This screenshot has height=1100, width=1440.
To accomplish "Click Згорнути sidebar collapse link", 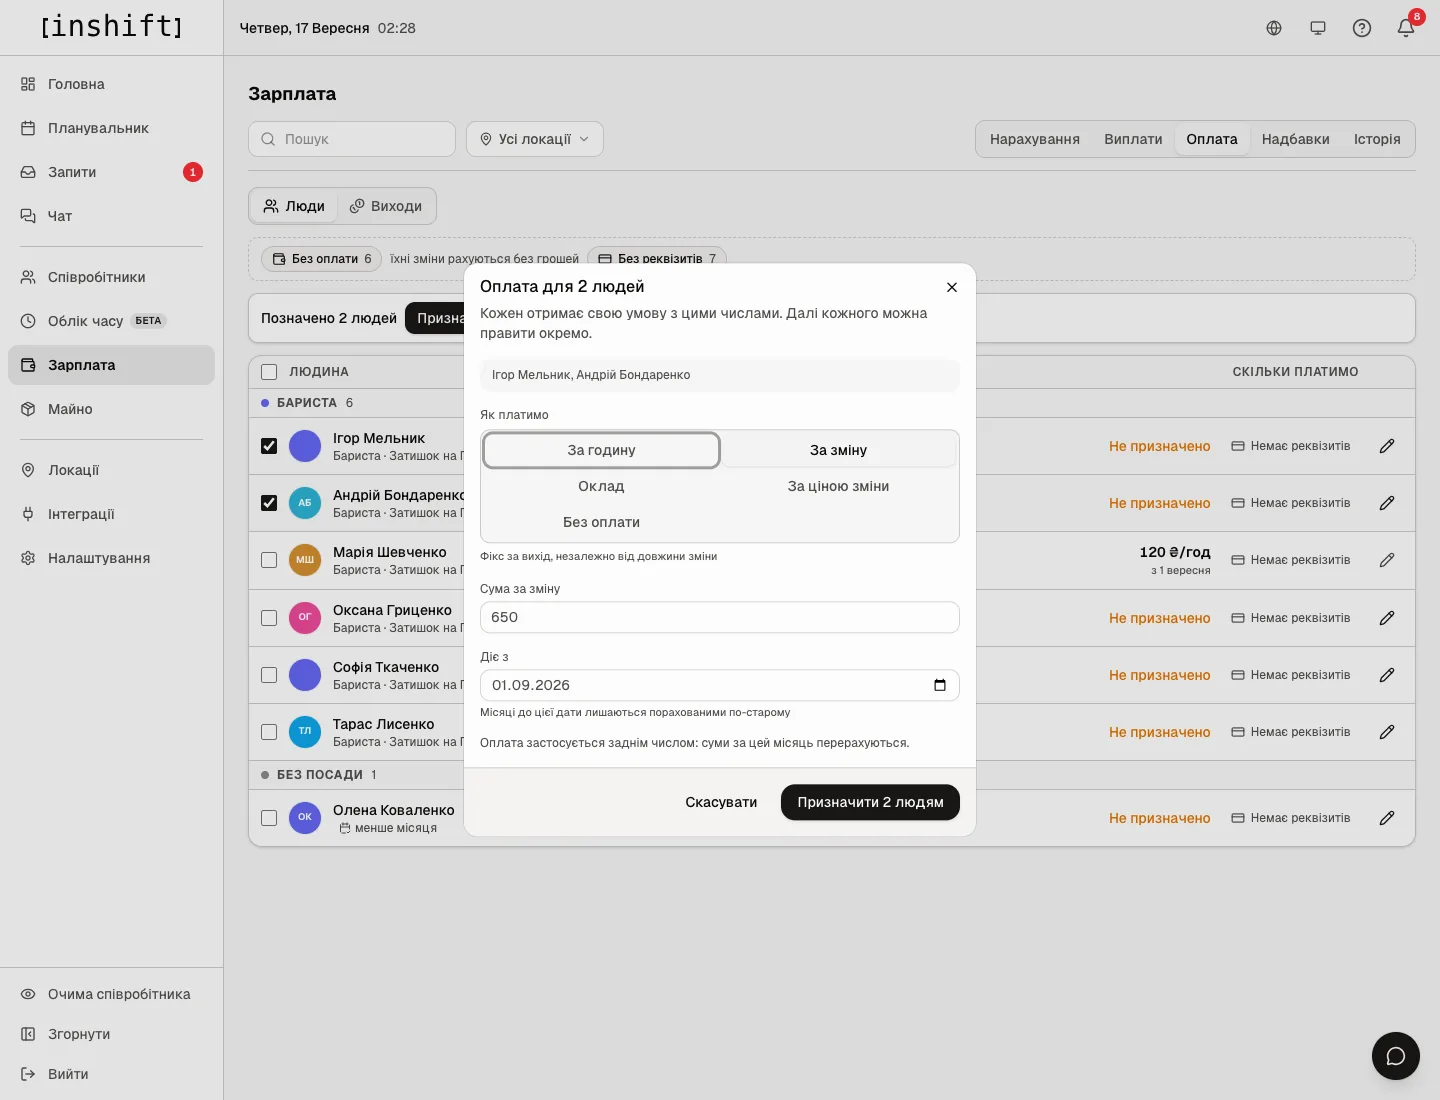I will click(111, 1034).
